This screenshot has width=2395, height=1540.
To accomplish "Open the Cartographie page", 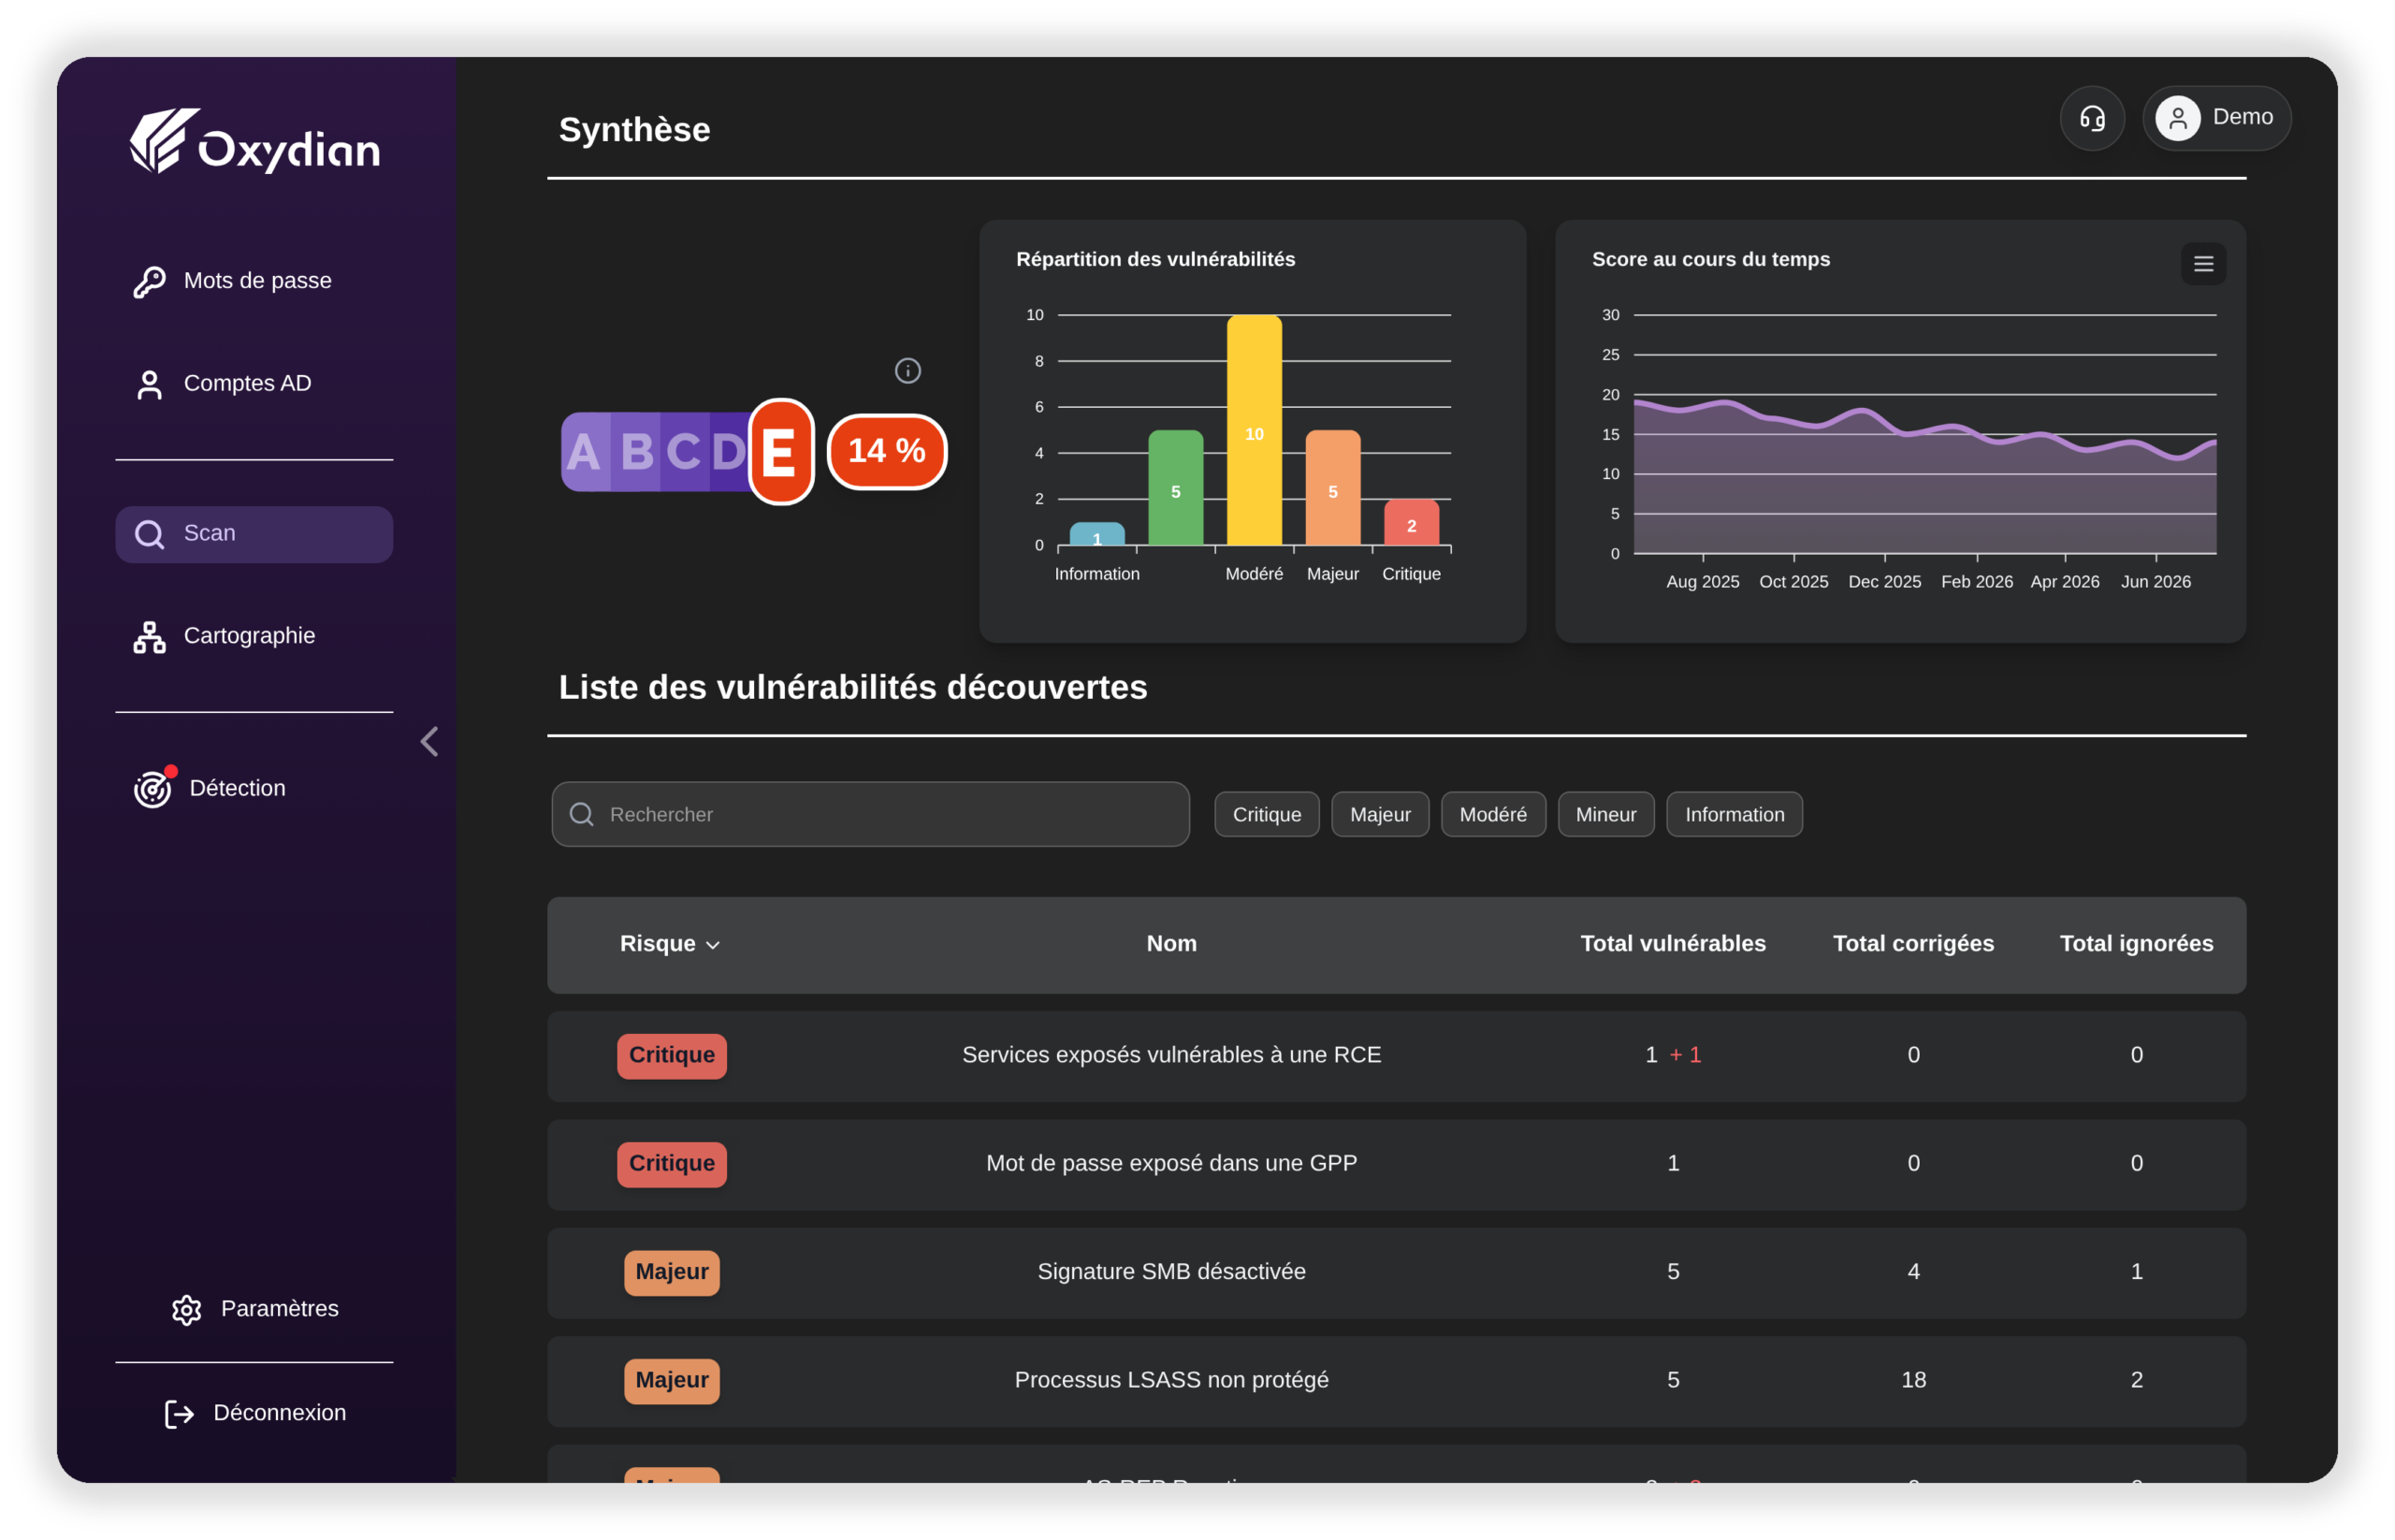I will coord(254,636).
